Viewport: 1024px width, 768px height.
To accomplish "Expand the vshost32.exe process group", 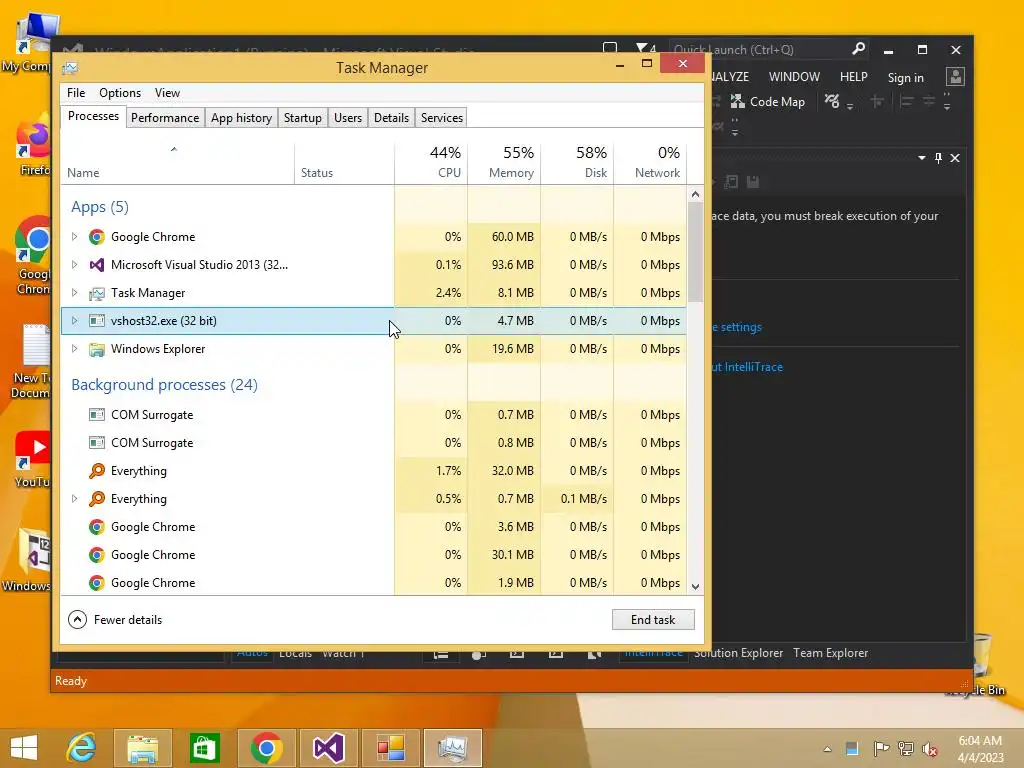I will [x=74, y=321].
